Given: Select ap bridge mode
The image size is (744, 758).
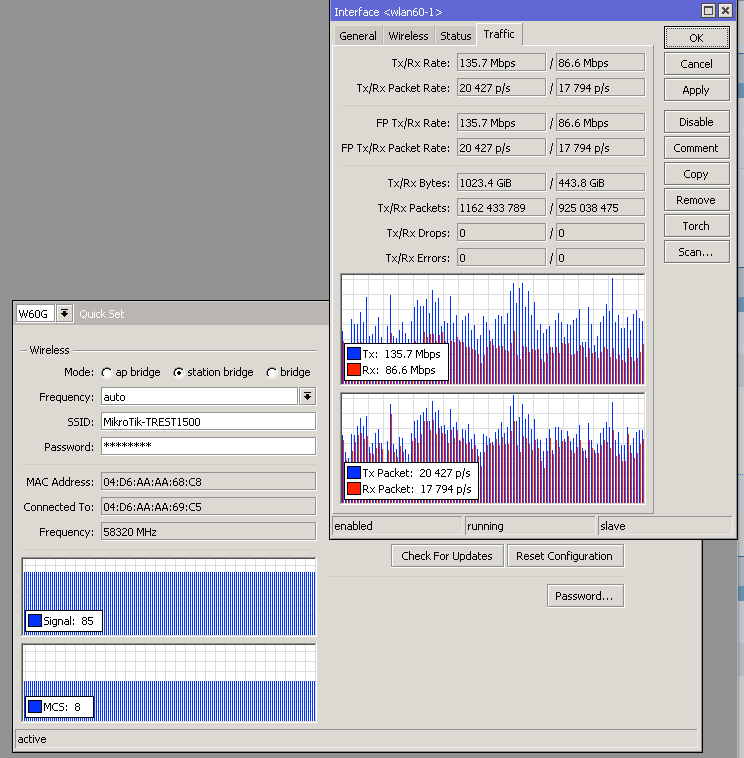Looking at the screenshot, I should coord(107,373).
